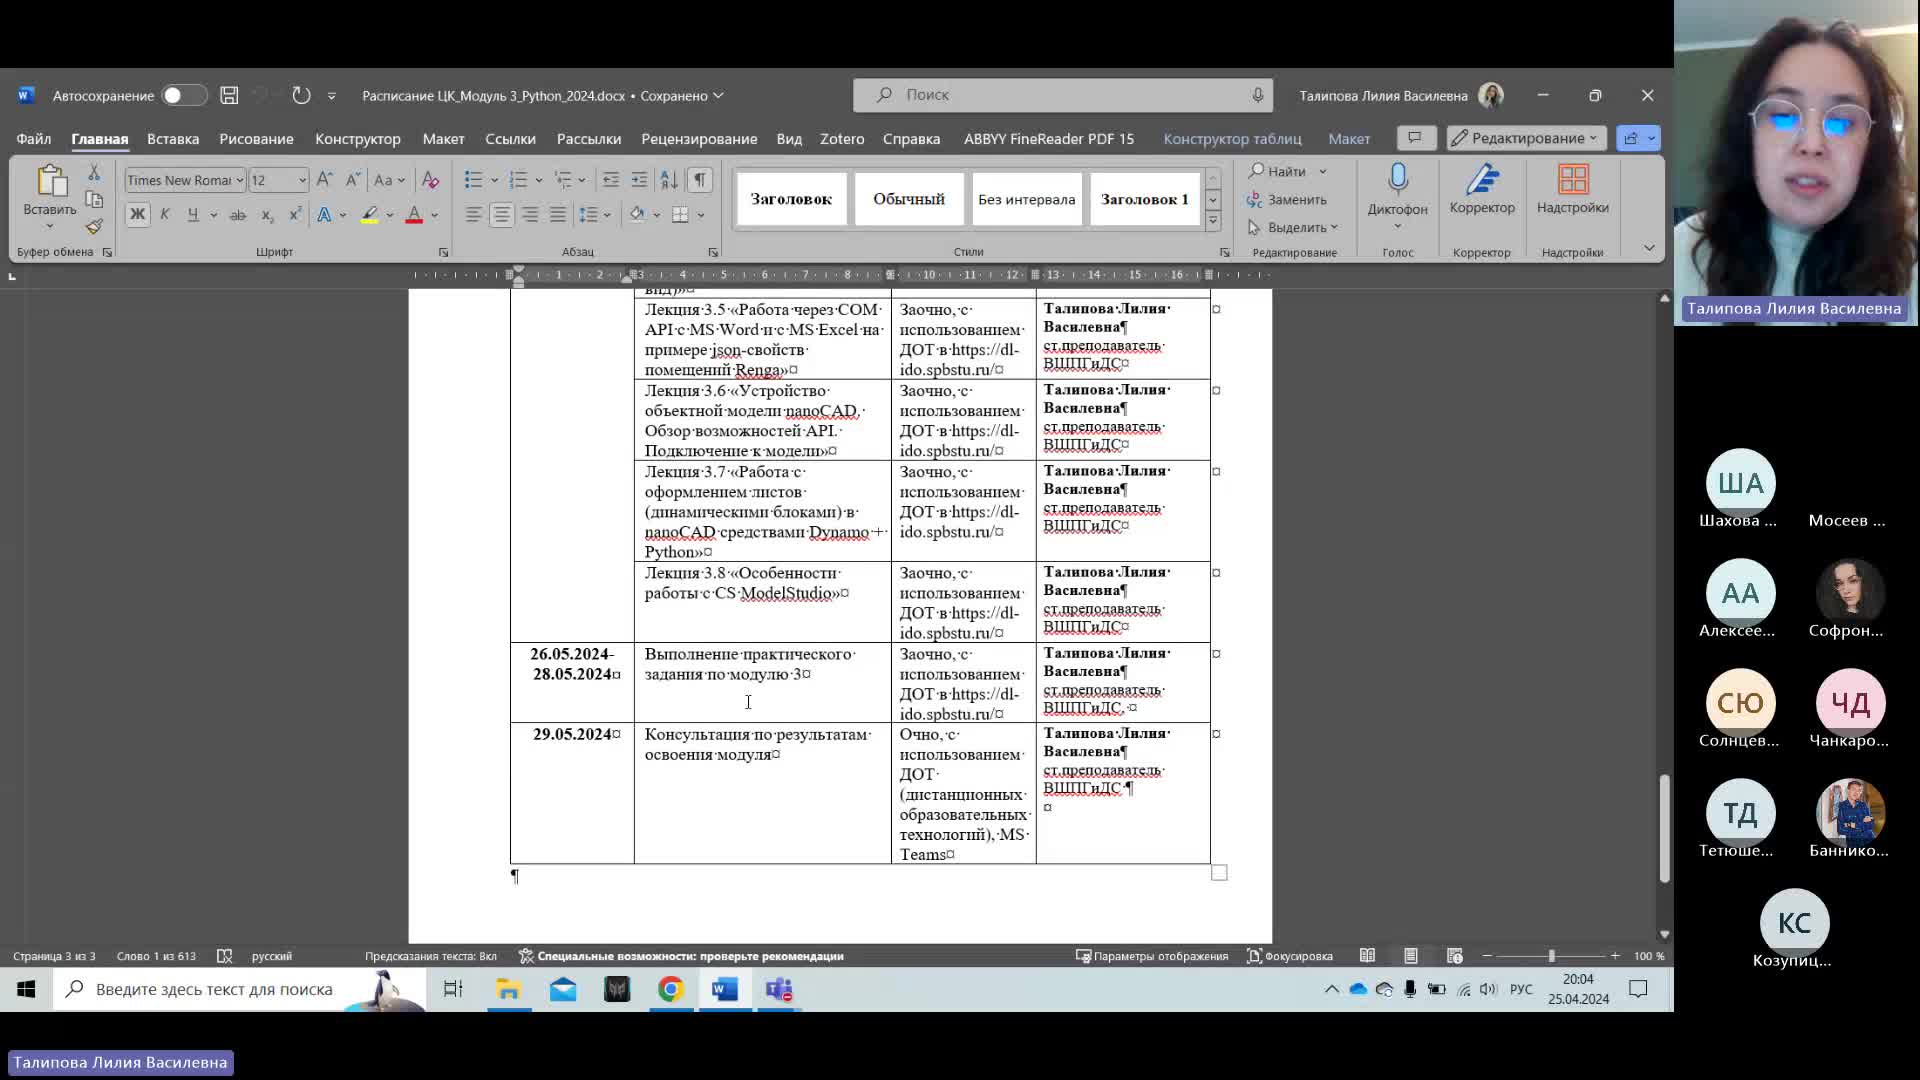Open Microsoft Teams from the taskbar
This screenshot has width=1920, height=1080.
[779, 989]
